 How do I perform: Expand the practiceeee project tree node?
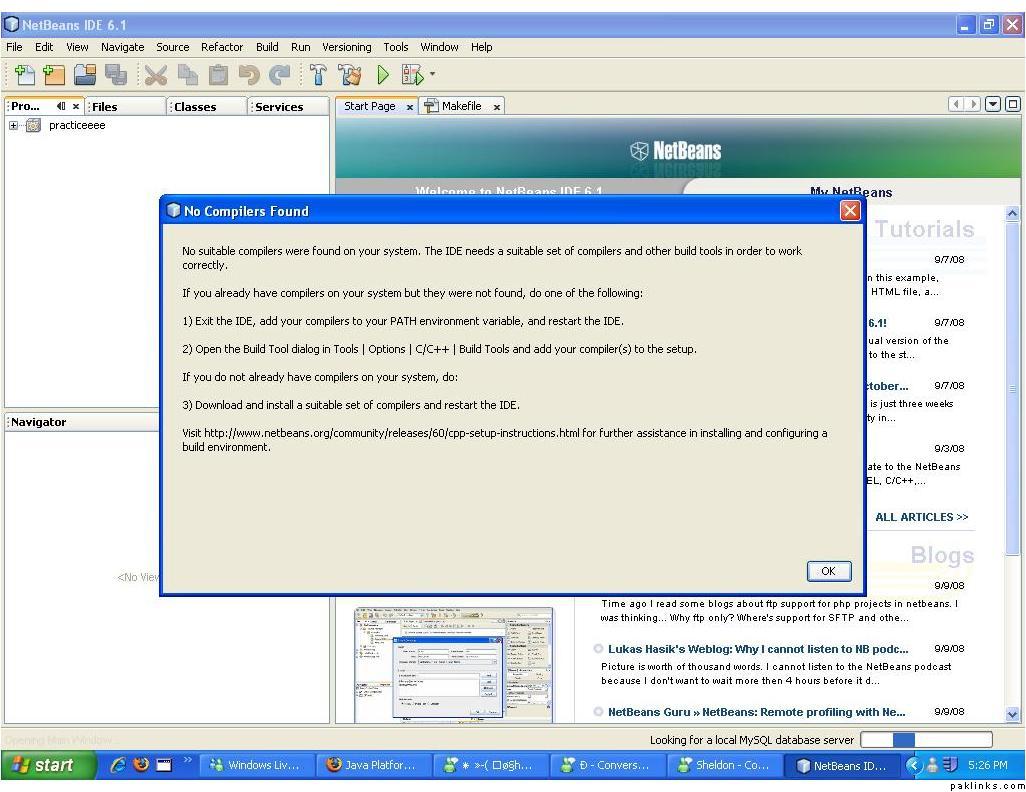pos(14,126)
